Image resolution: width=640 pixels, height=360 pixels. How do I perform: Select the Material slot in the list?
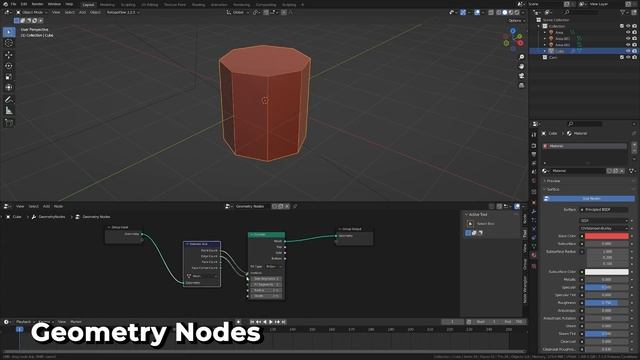click(584, 146)
